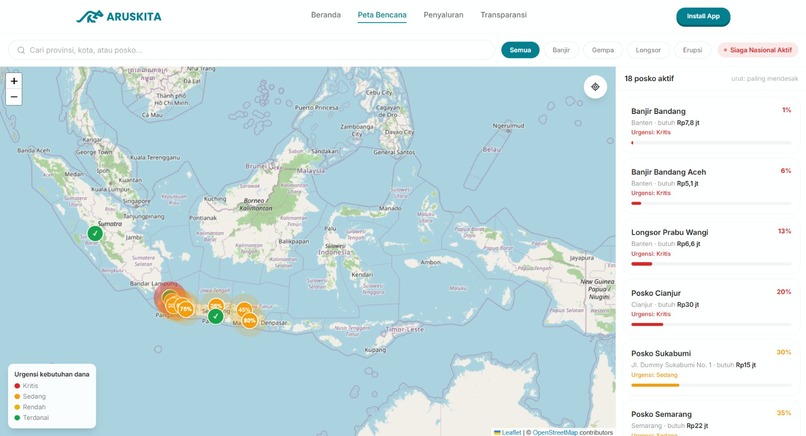Open the Posko Semarang card title
This screenshot has width=806, height=436.
[x=662, y=414]
